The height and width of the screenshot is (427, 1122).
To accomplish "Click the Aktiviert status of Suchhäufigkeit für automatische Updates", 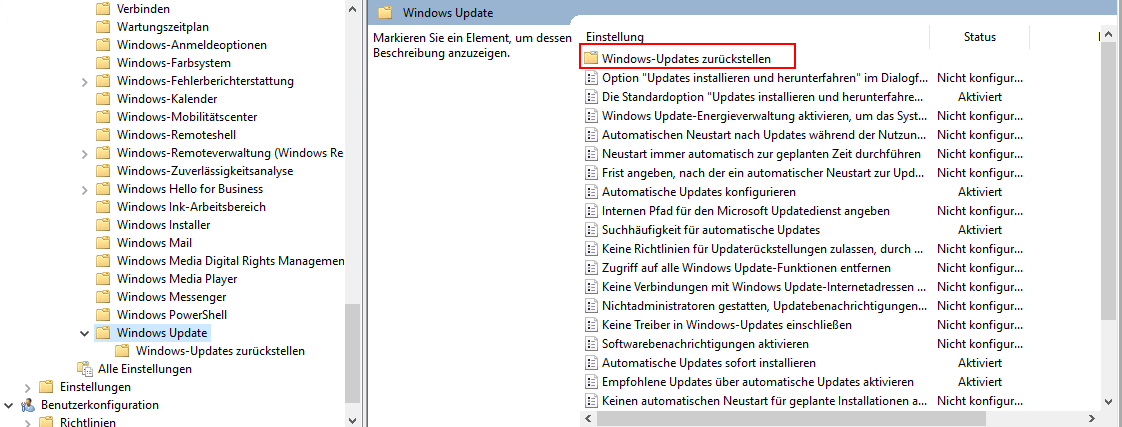I will tap(980, 230).
